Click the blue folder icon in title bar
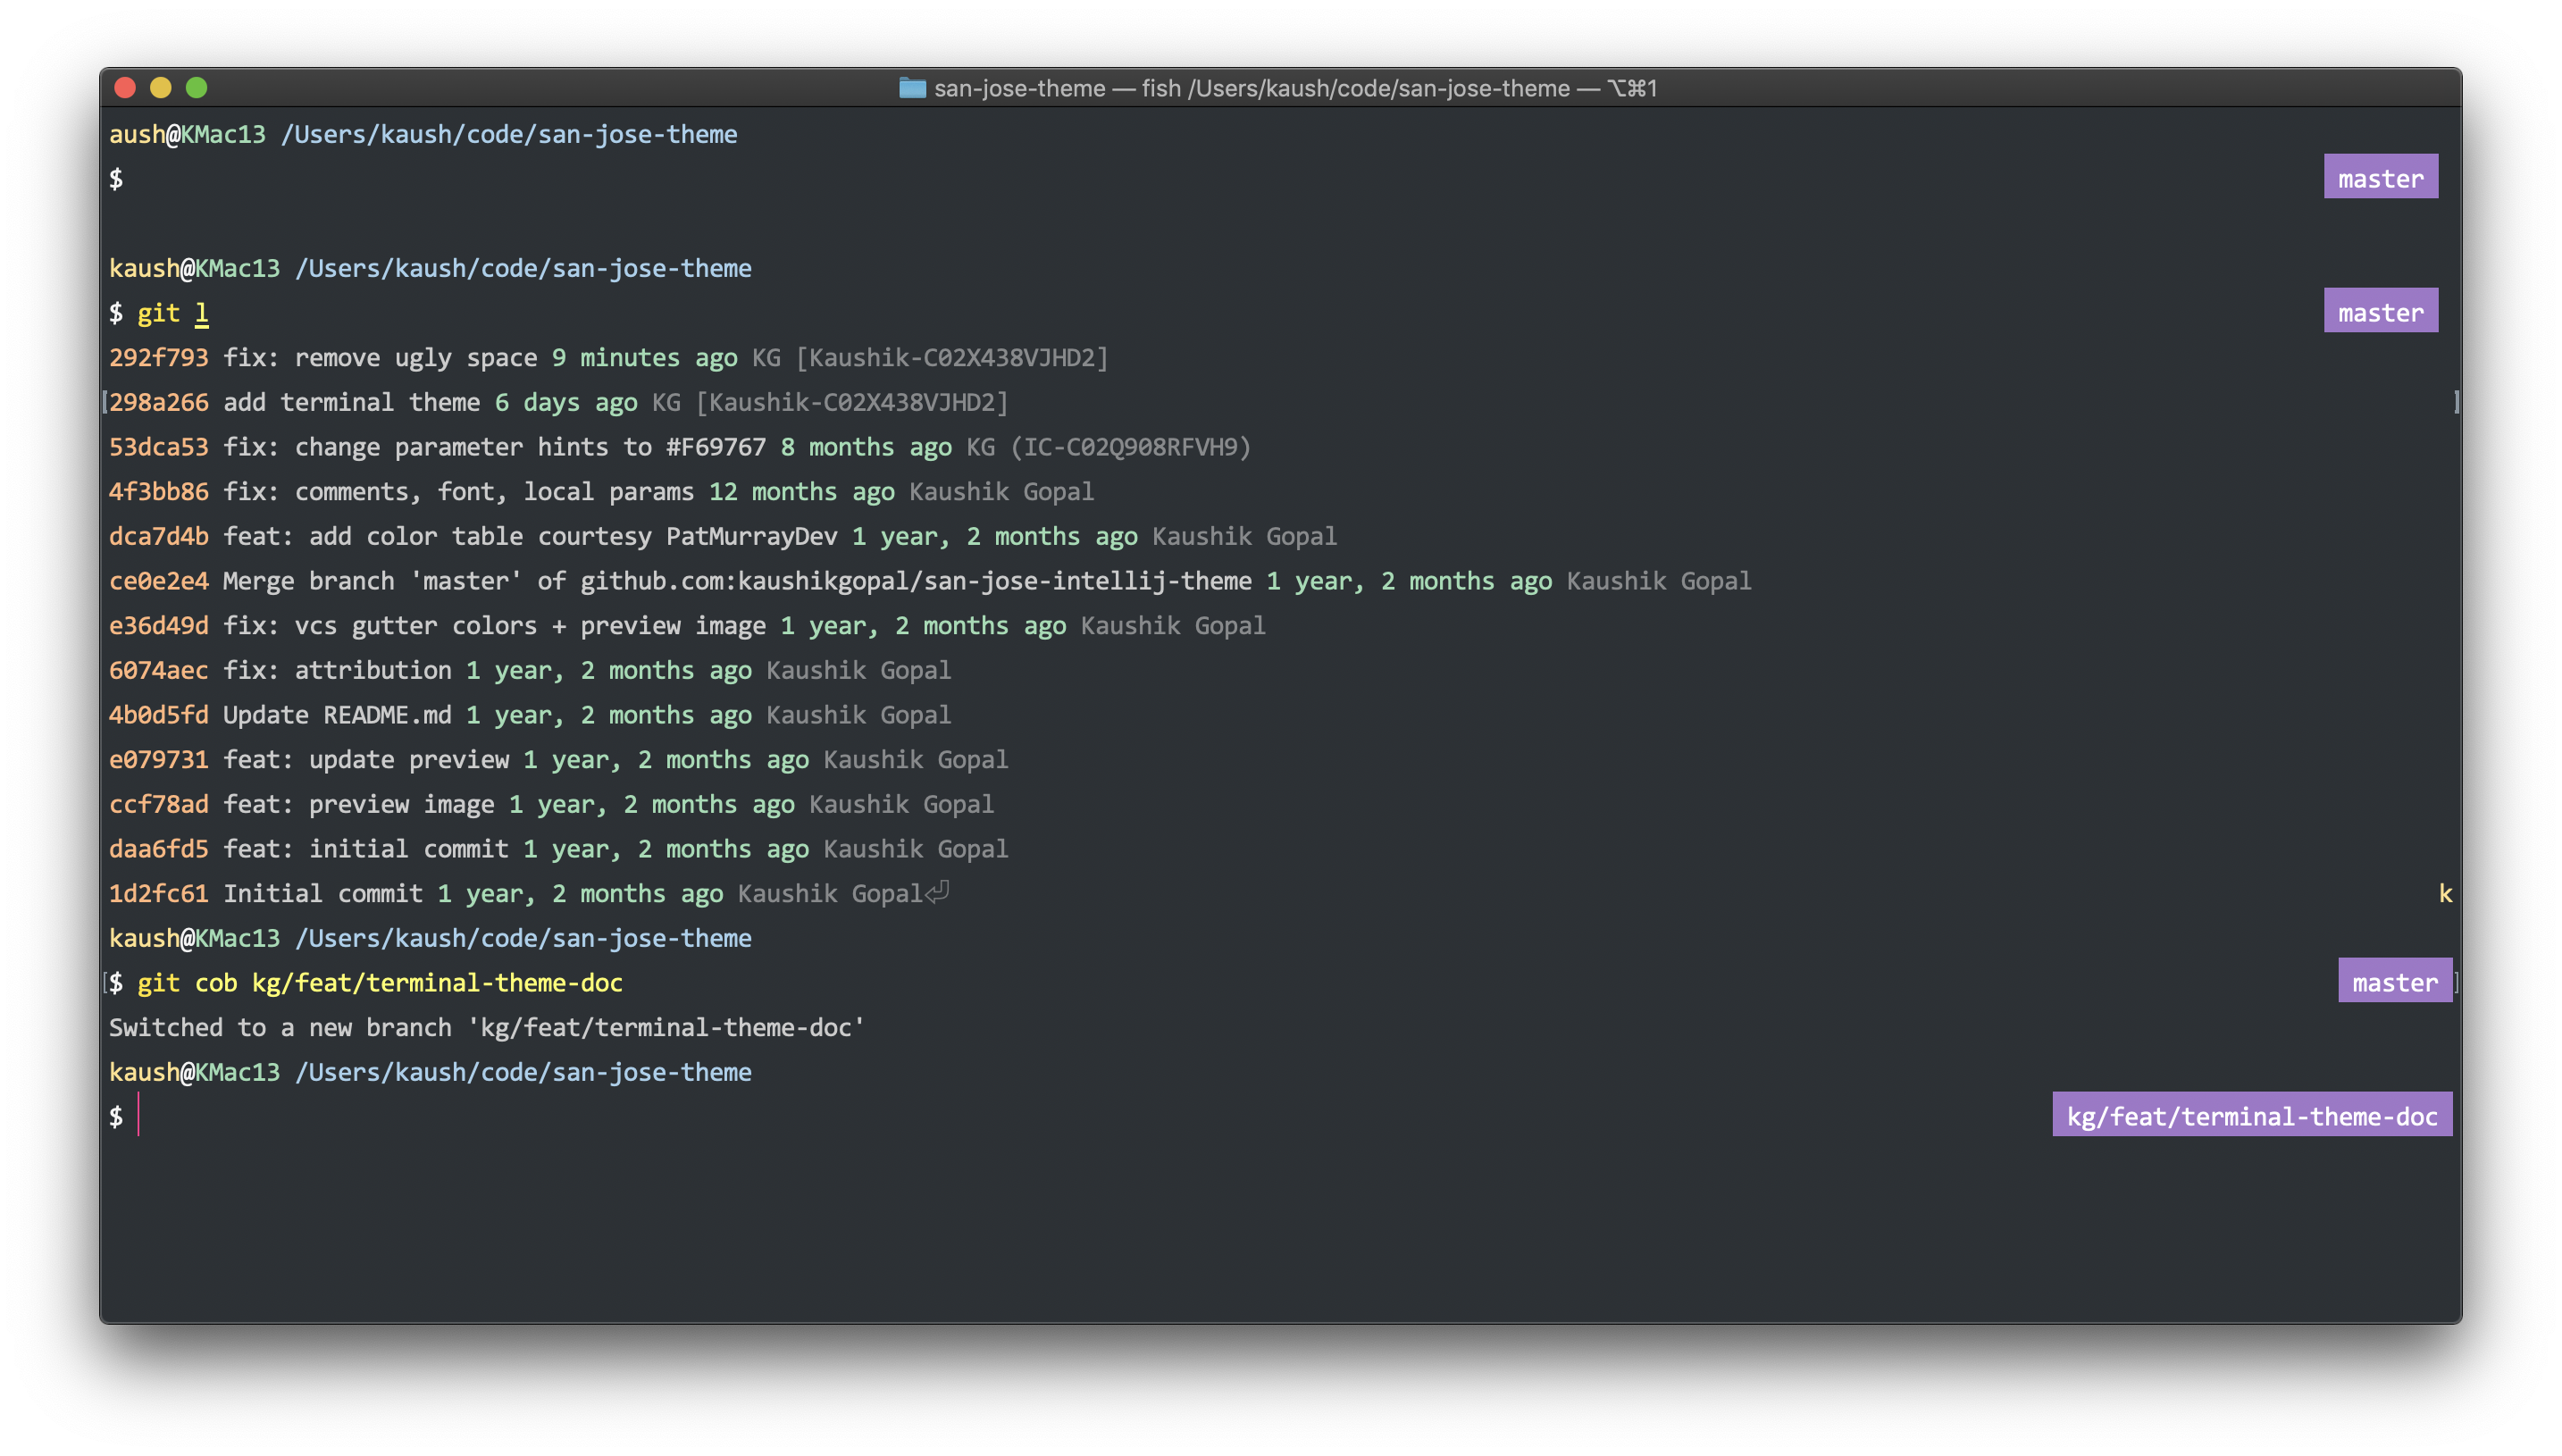The image size is (2562, 1456). pyautogui.click(x=912, y=88)
